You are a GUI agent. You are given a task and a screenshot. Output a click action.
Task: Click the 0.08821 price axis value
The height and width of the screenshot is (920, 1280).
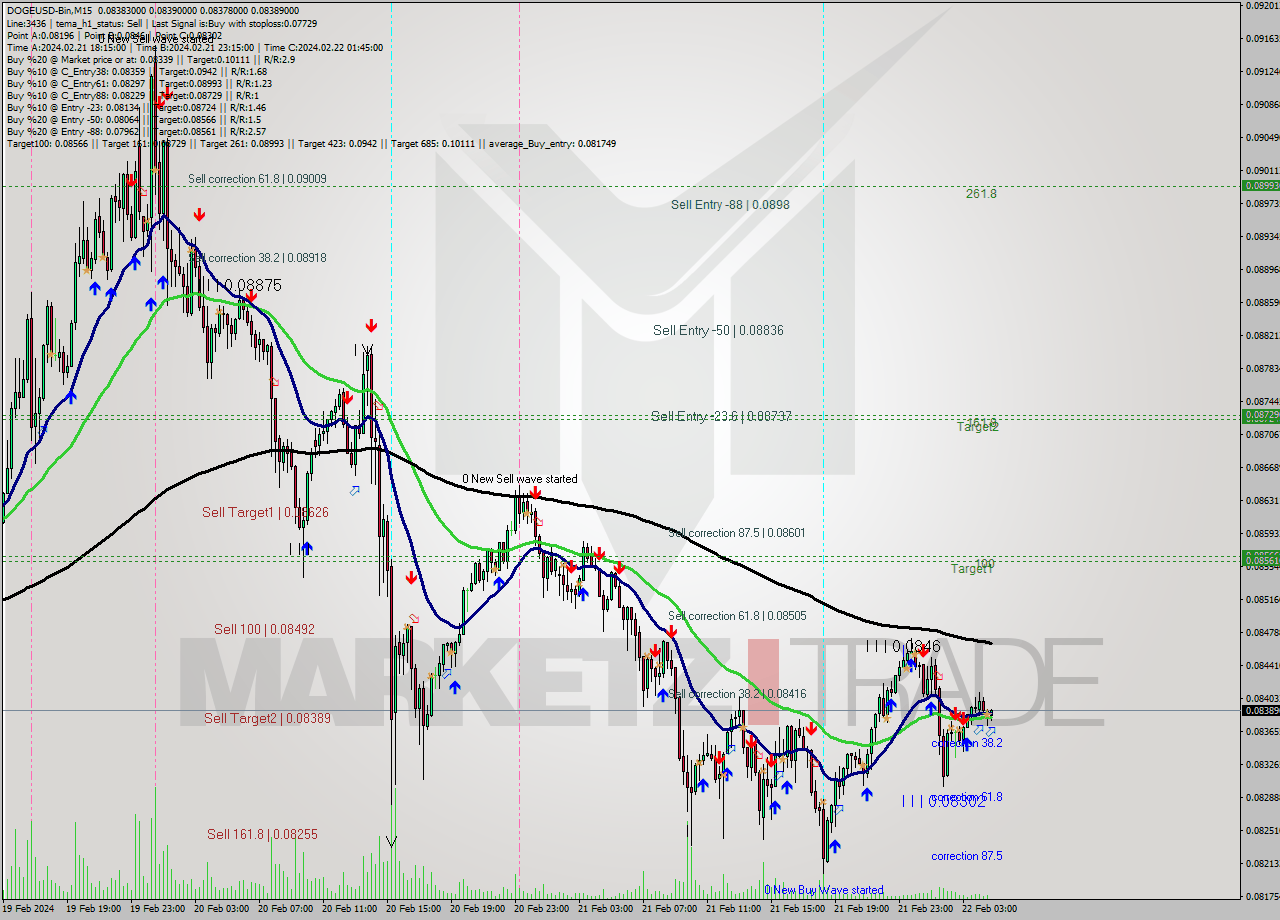click(x=1261, y=335)
